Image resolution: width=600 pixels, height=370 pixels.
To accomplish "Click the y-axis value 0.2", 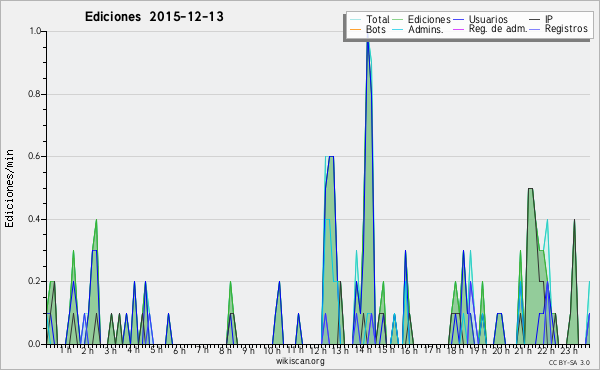I will click(x=35, y=281).
